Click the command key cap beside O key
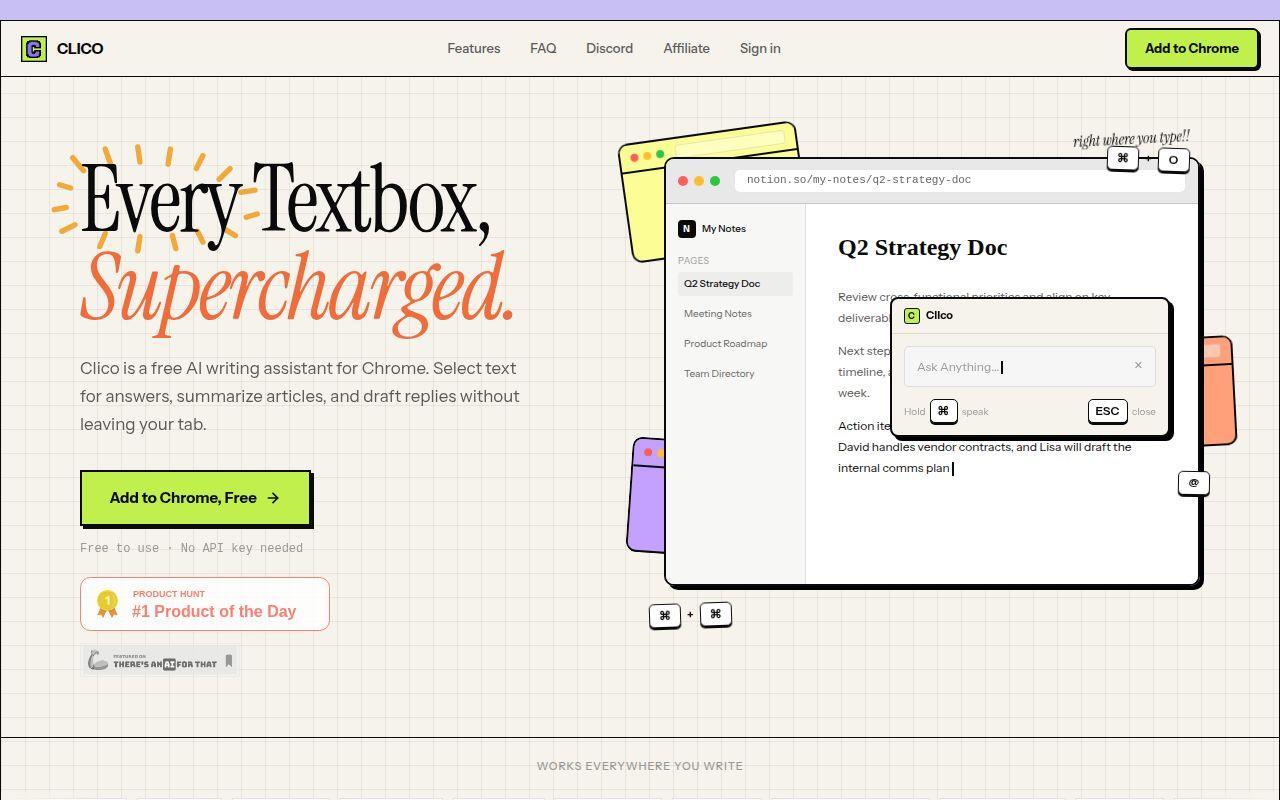 pyautogui.click(x=1123, y=158)
